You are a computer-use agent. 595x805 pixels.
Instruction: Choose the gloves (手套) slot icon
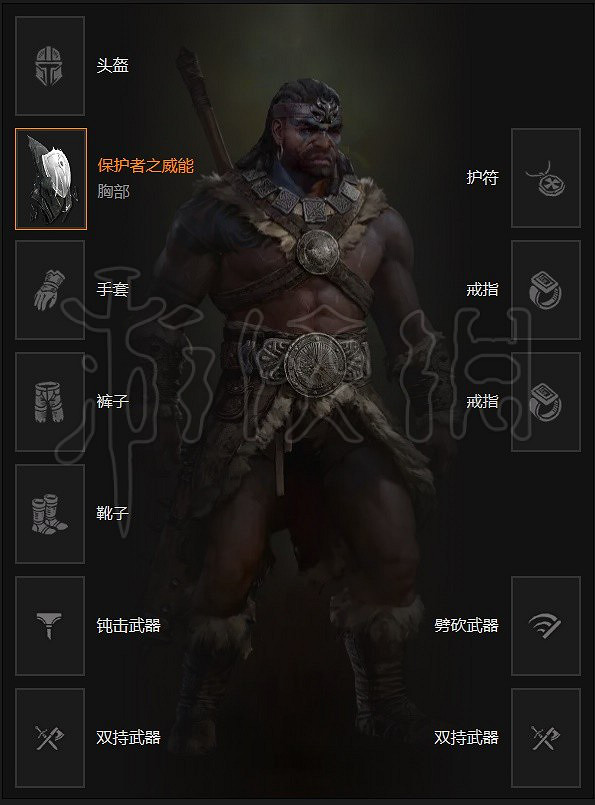click(x=50, y=290)
